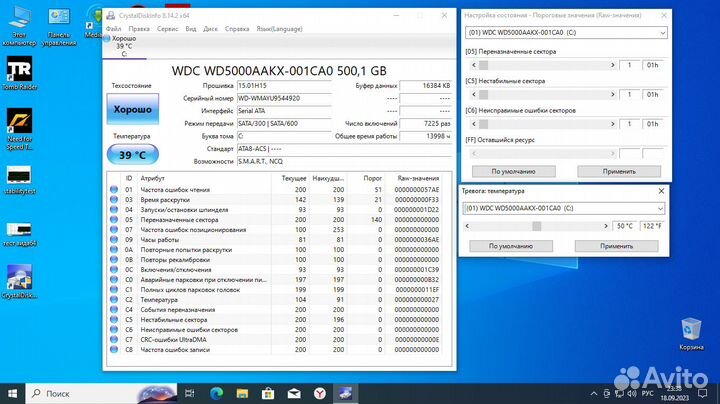Click the Хорошо health status button

click(x=133, y=109)
